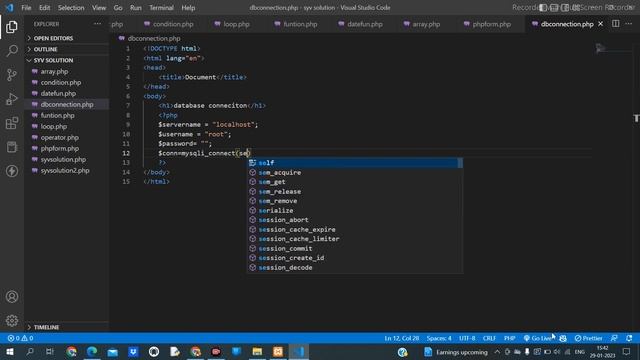Screen dimensions: 640x360
Task: Open the Search view in activity bar
Action: tap(12, 51)
